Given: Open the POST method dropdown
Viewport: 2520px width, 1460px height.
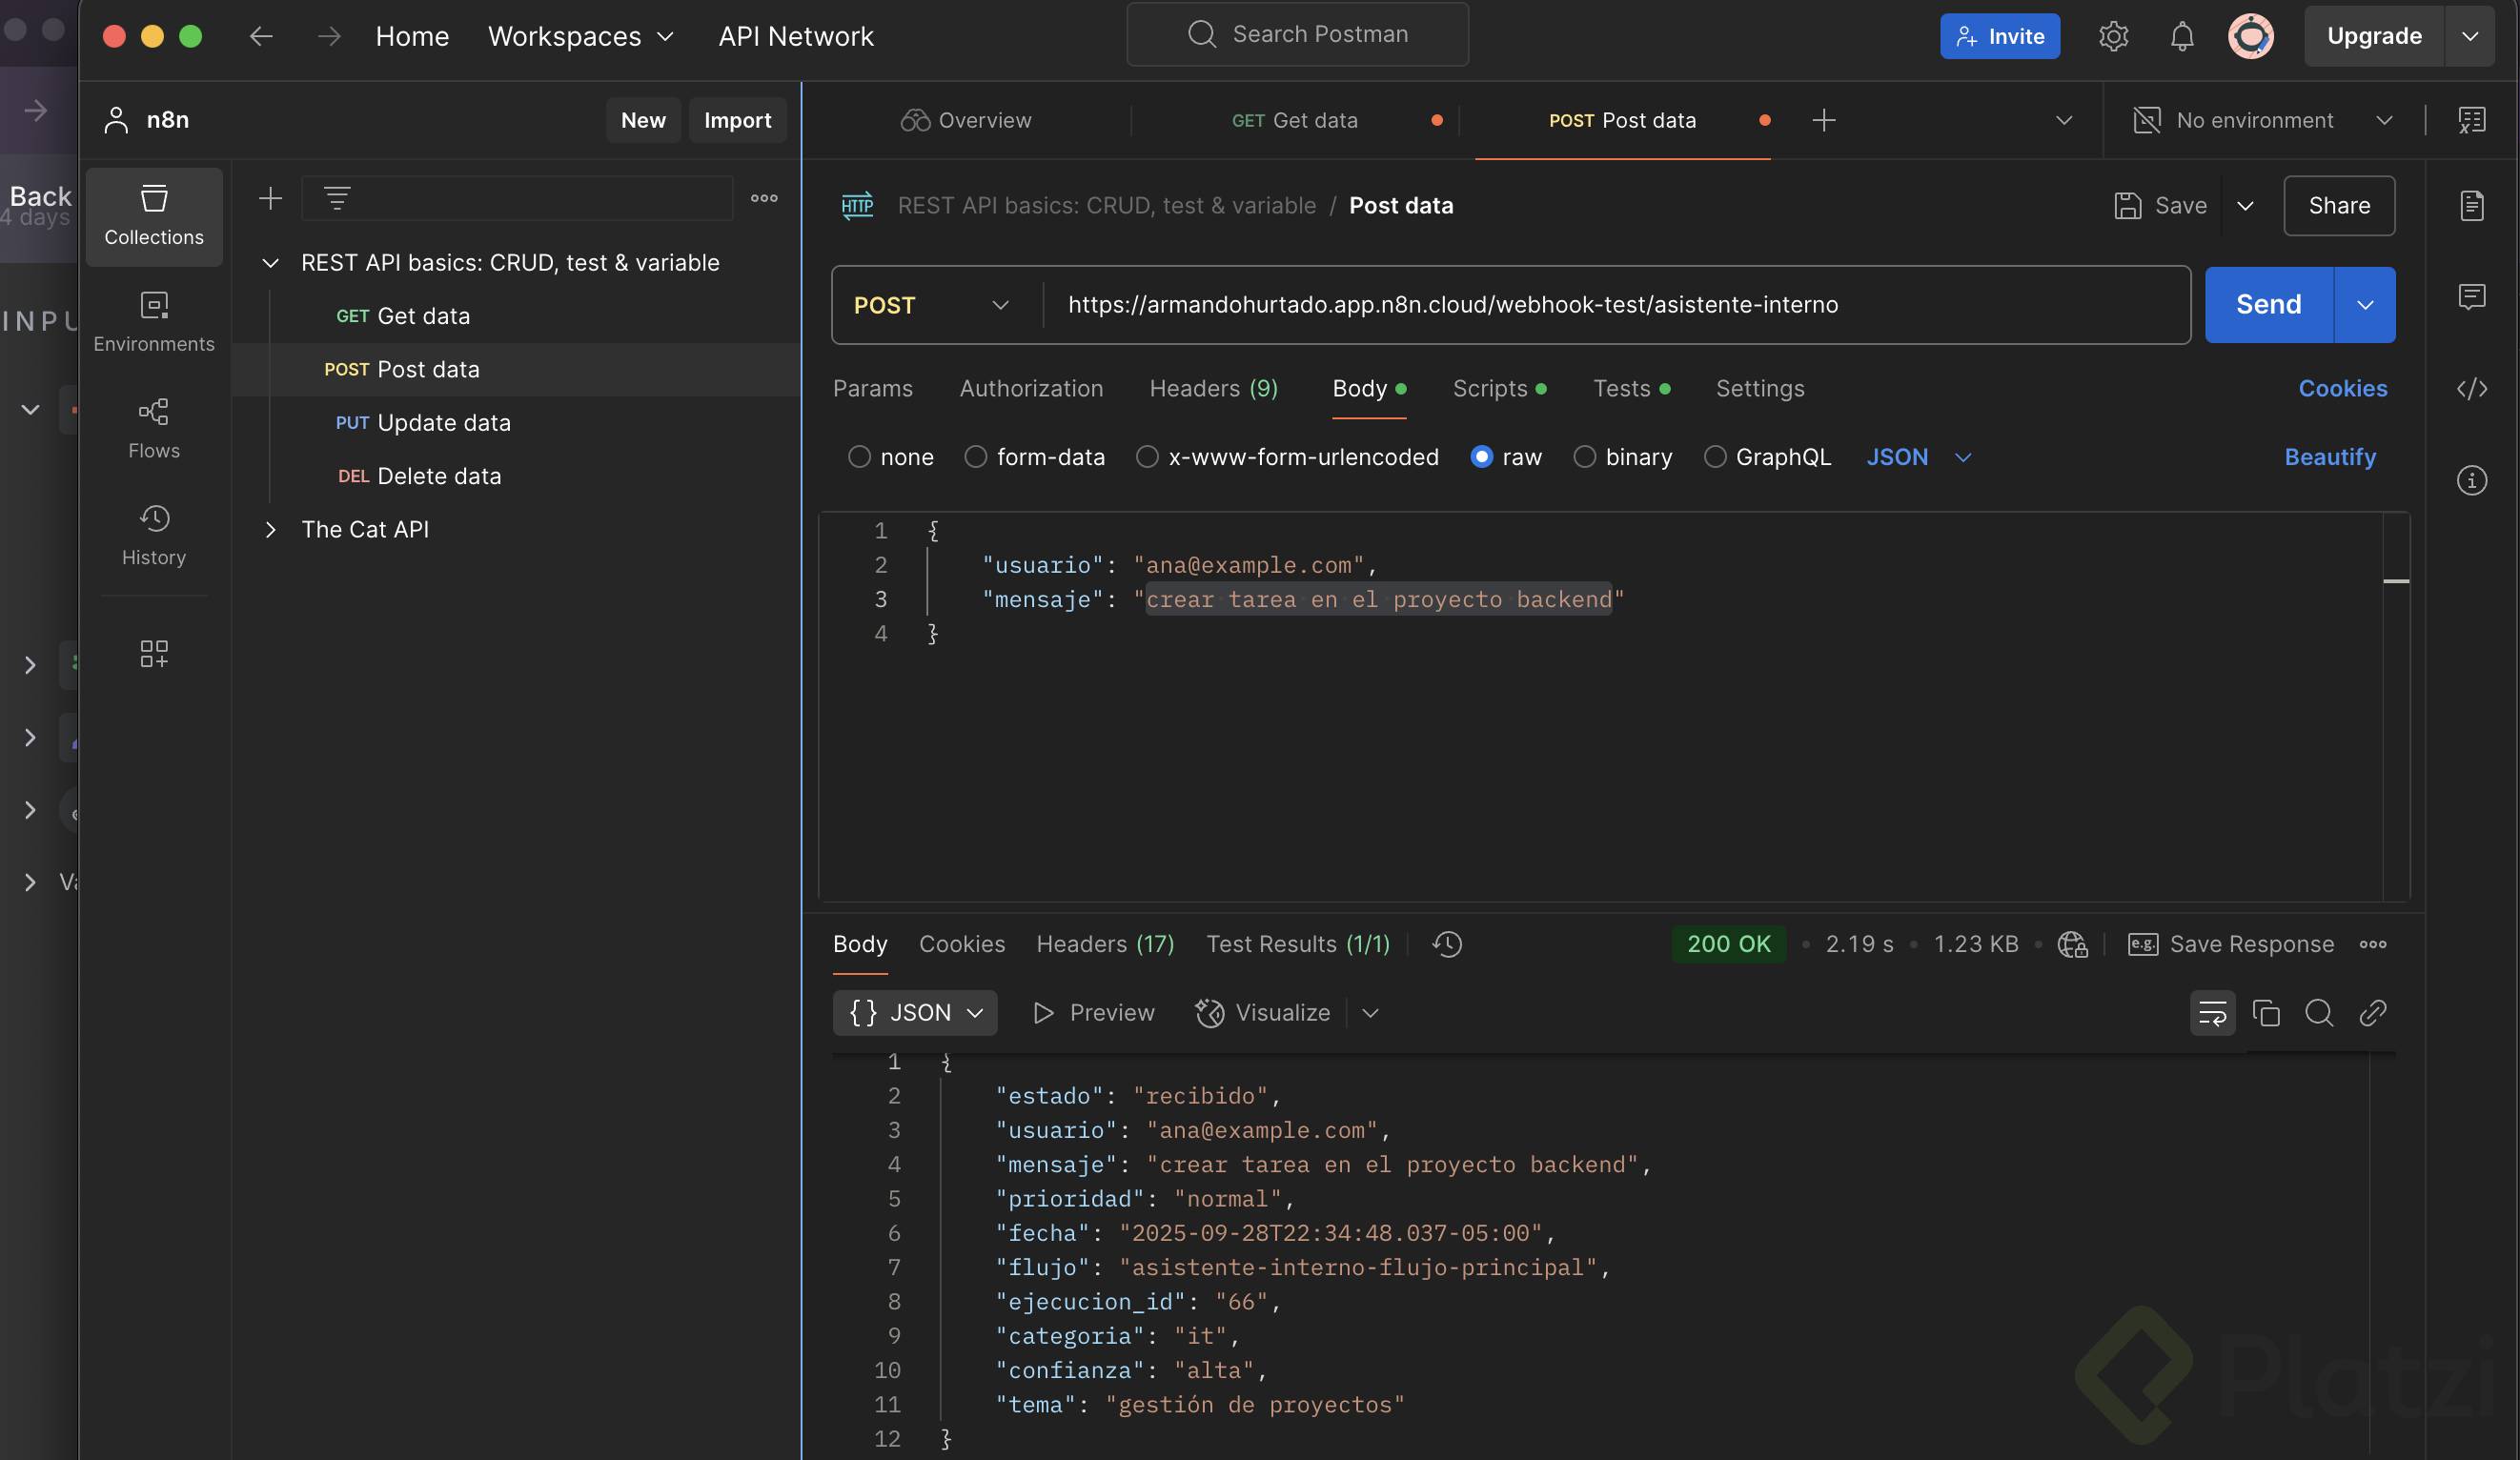Looking at the screenshot, I should click(930, 305).
